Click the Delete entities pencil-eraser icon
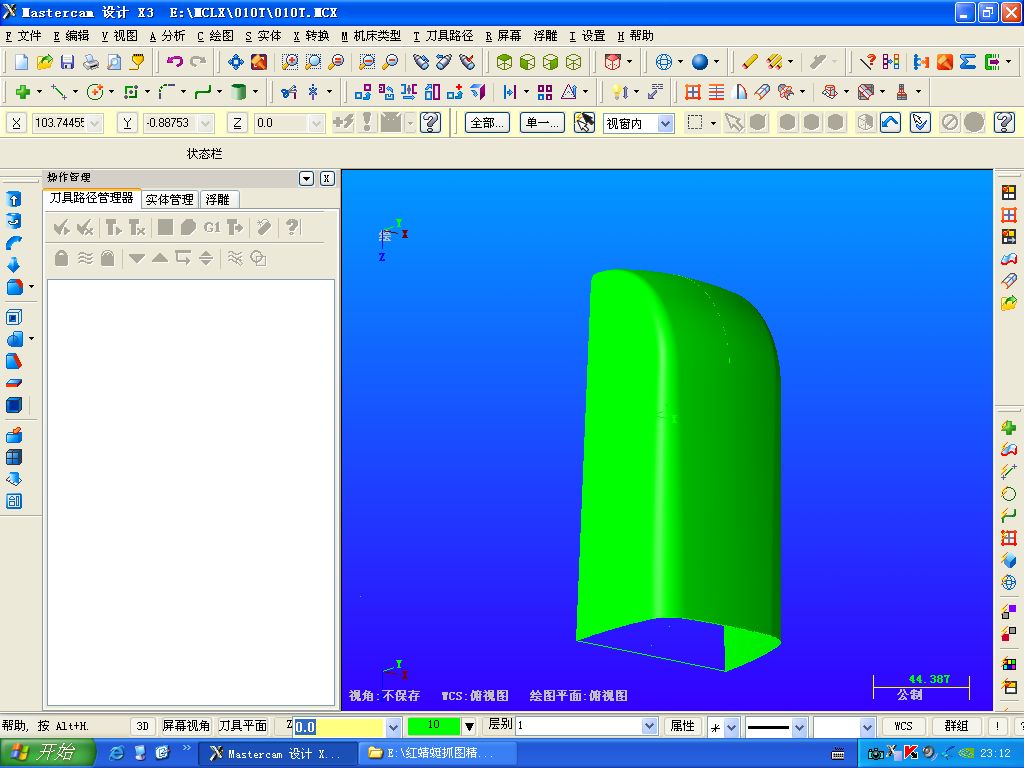Viewport: 1024px width, 768px height. 750,62
